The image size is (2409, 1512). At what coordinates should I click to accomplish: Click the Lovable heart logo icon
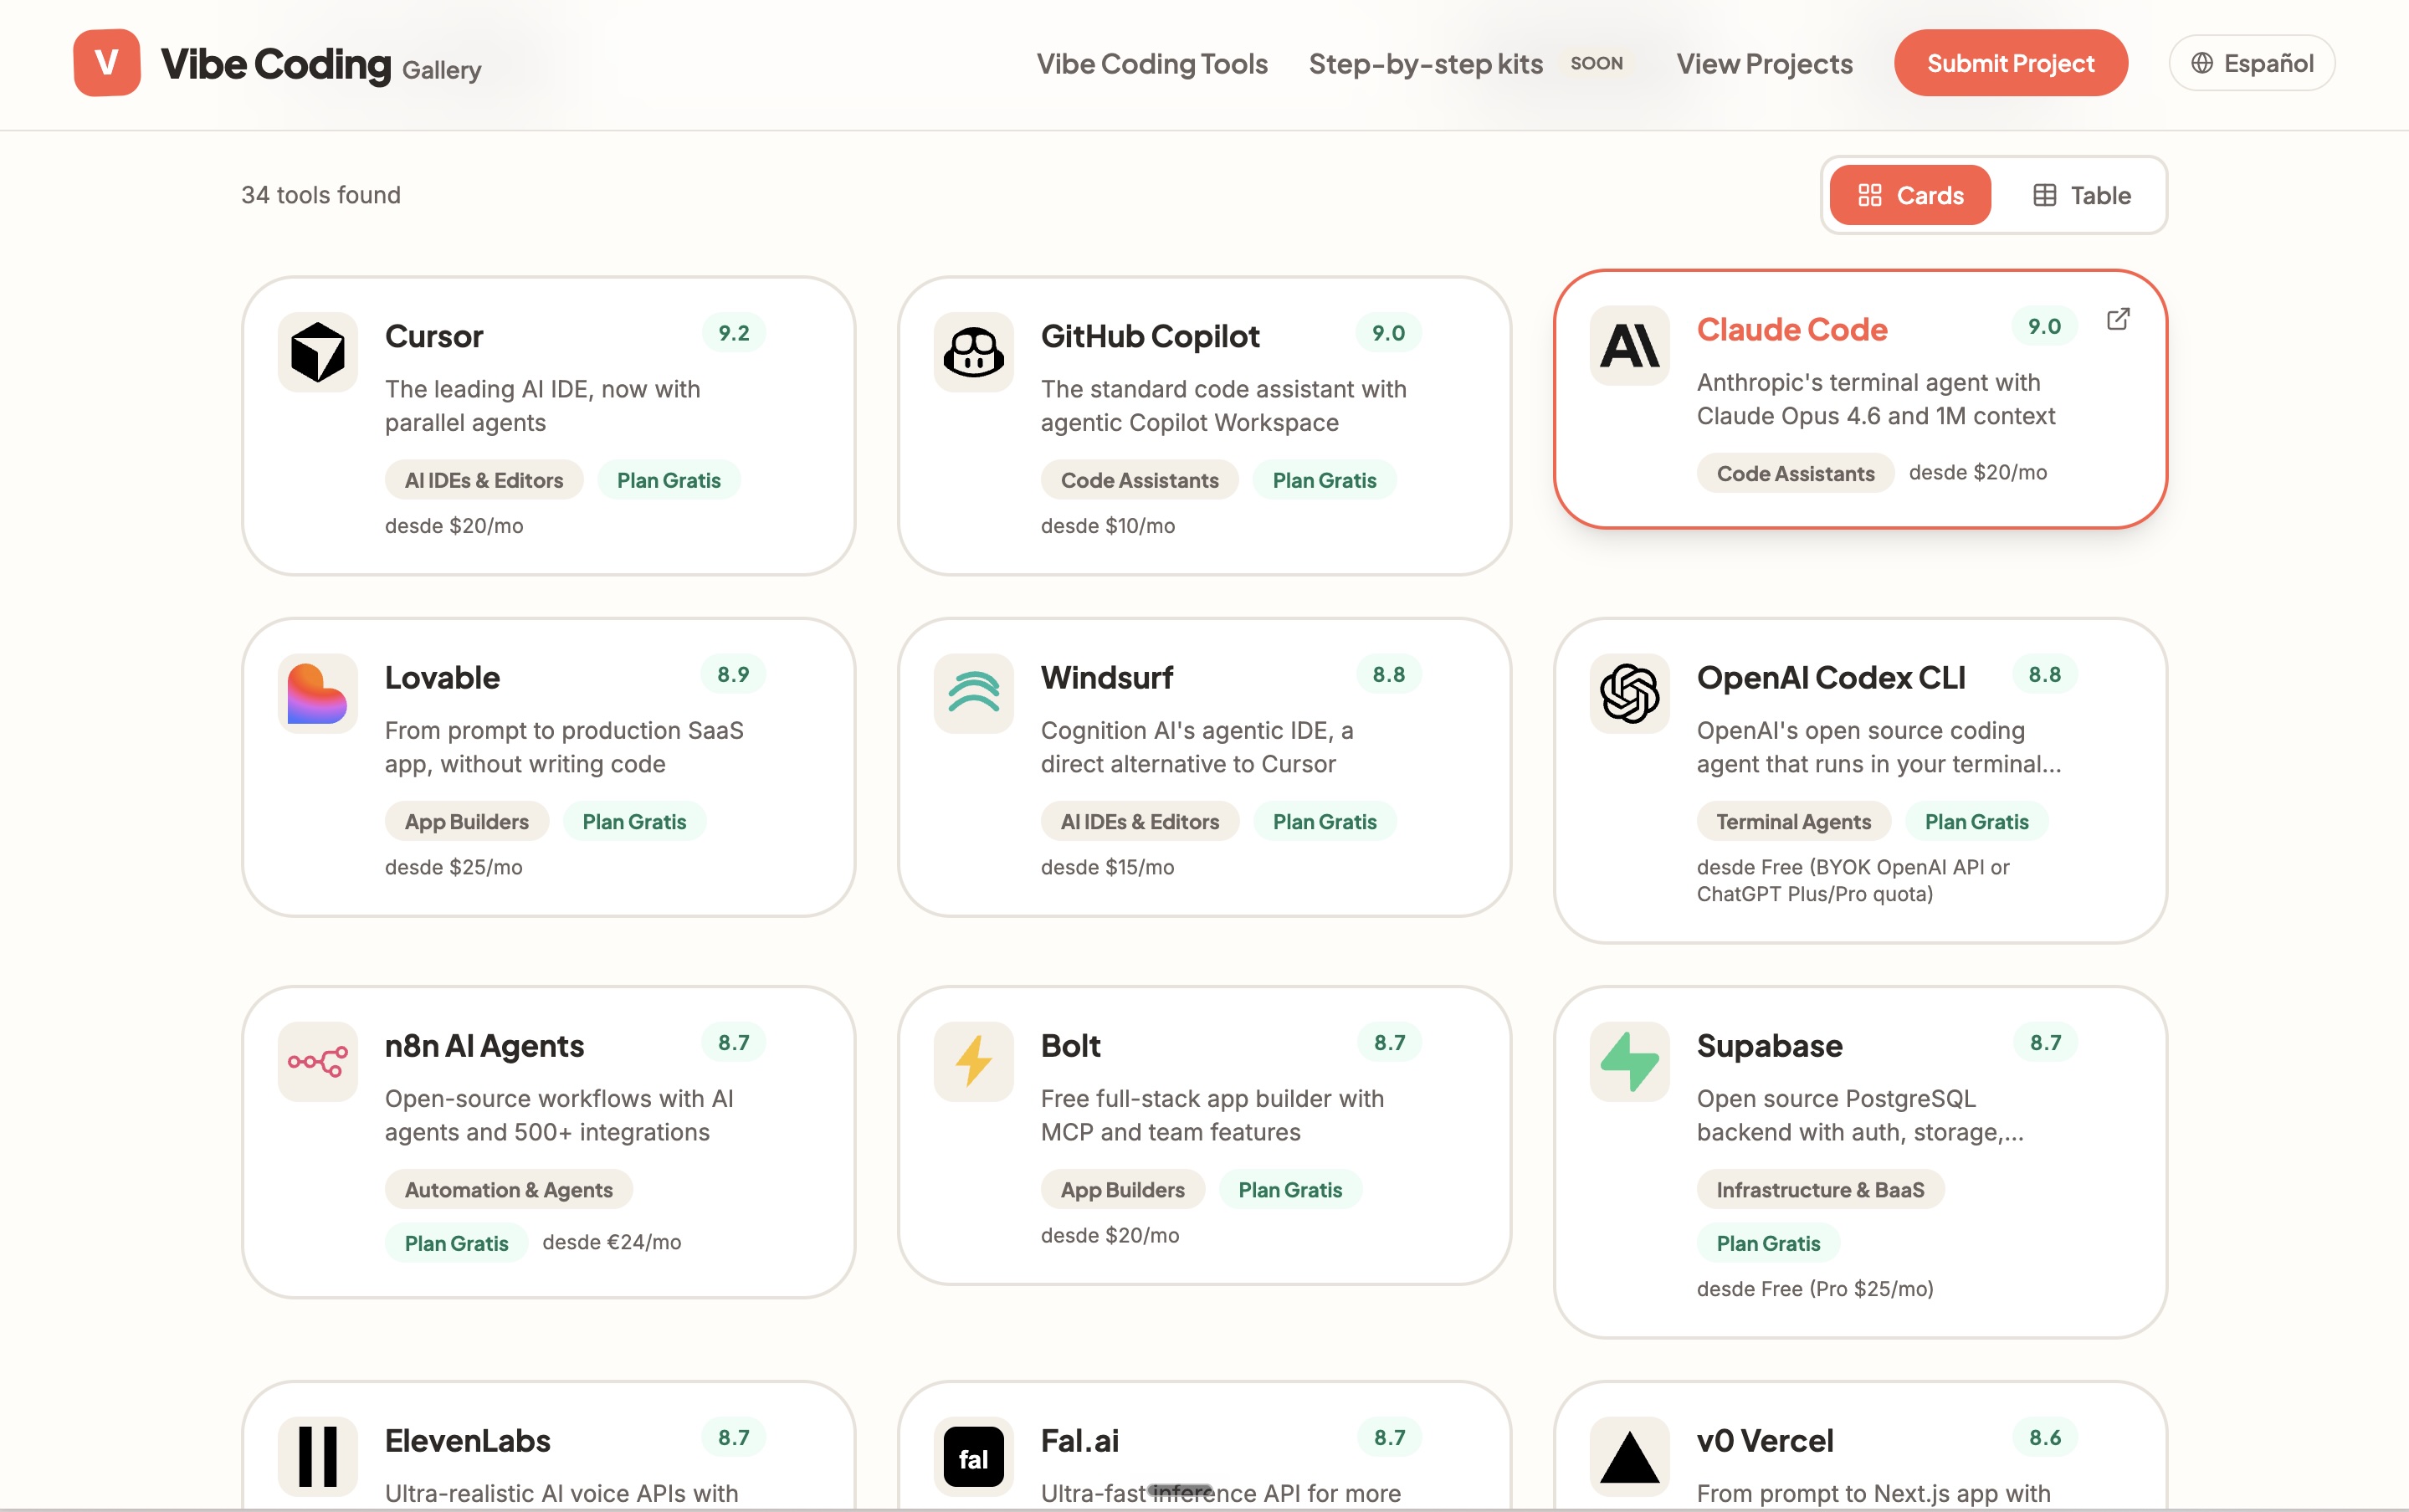click(318, 693)
